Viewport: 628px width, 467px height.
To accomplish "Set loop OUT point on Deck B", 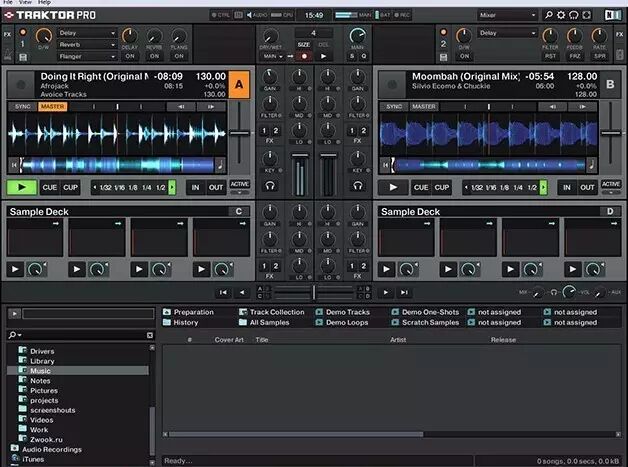I will tap(587, 187).
